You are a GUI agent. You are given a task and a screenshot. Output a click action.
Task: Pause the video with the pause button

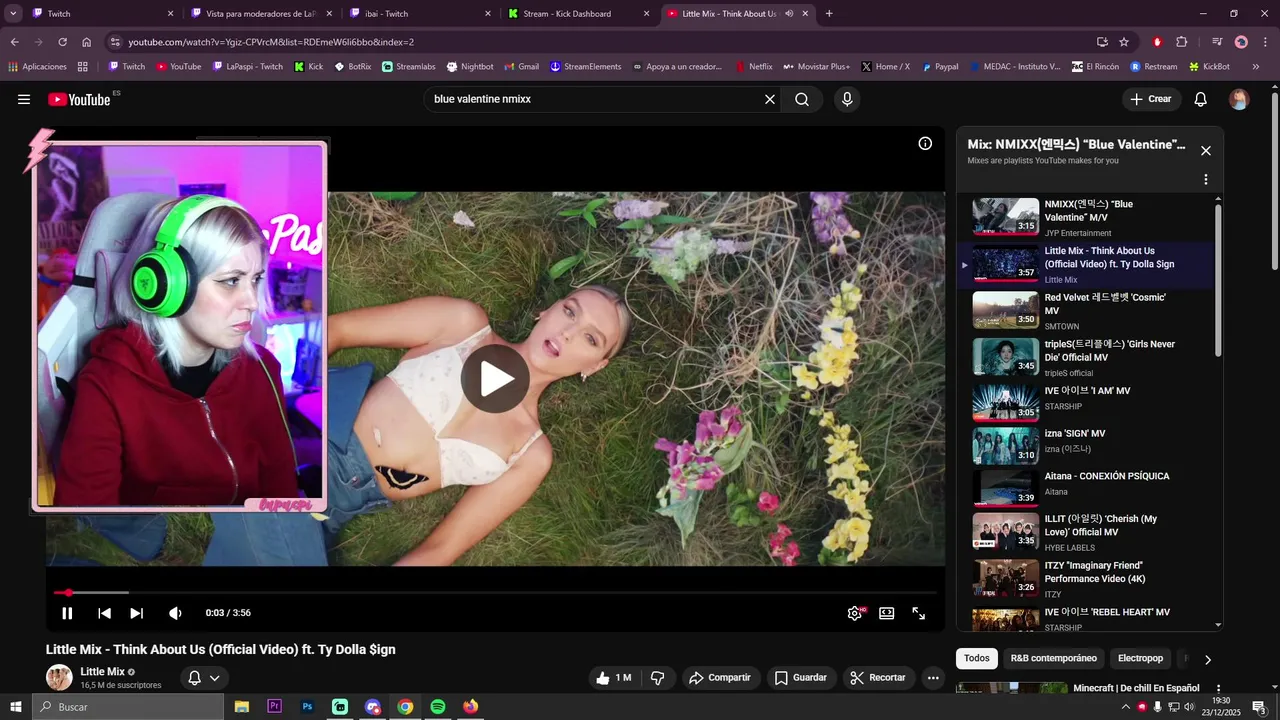point(67,613)
